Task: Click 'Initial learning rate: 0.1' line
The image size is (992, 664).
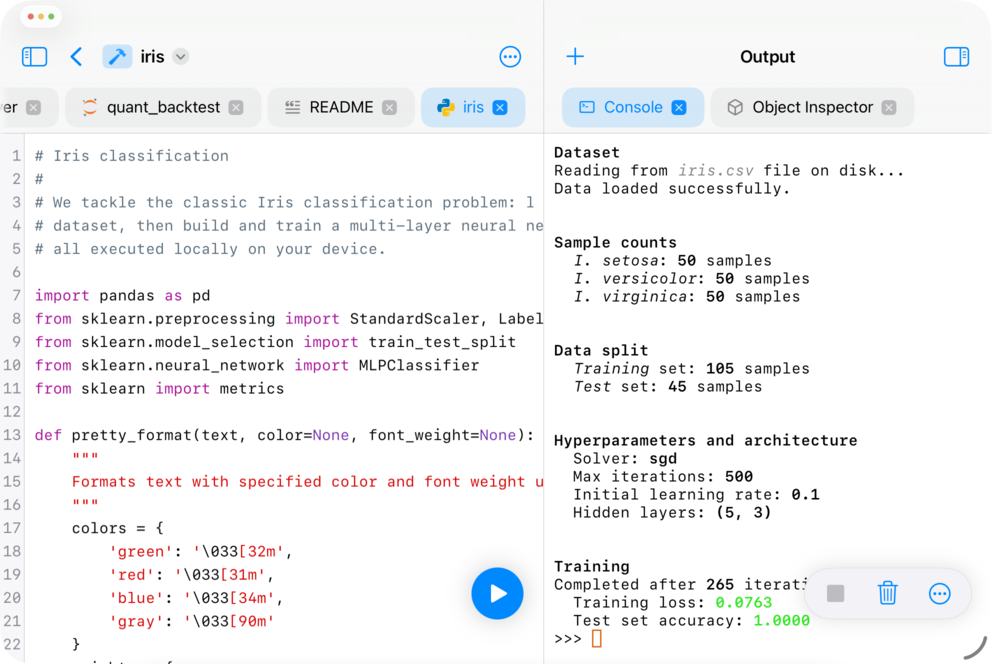Action: (696, 495)
